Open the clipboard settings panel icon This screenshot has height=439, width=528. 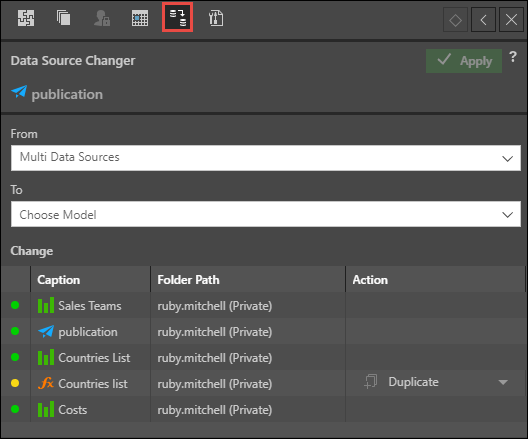[216, 18]
